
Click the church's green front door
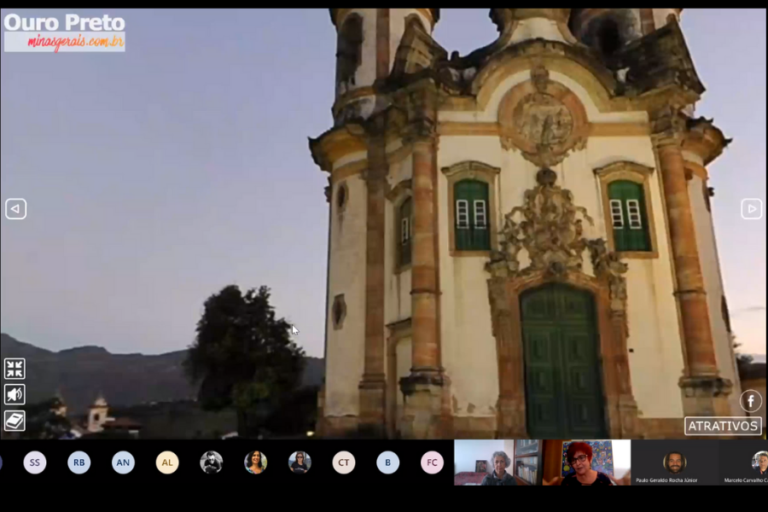562,360
